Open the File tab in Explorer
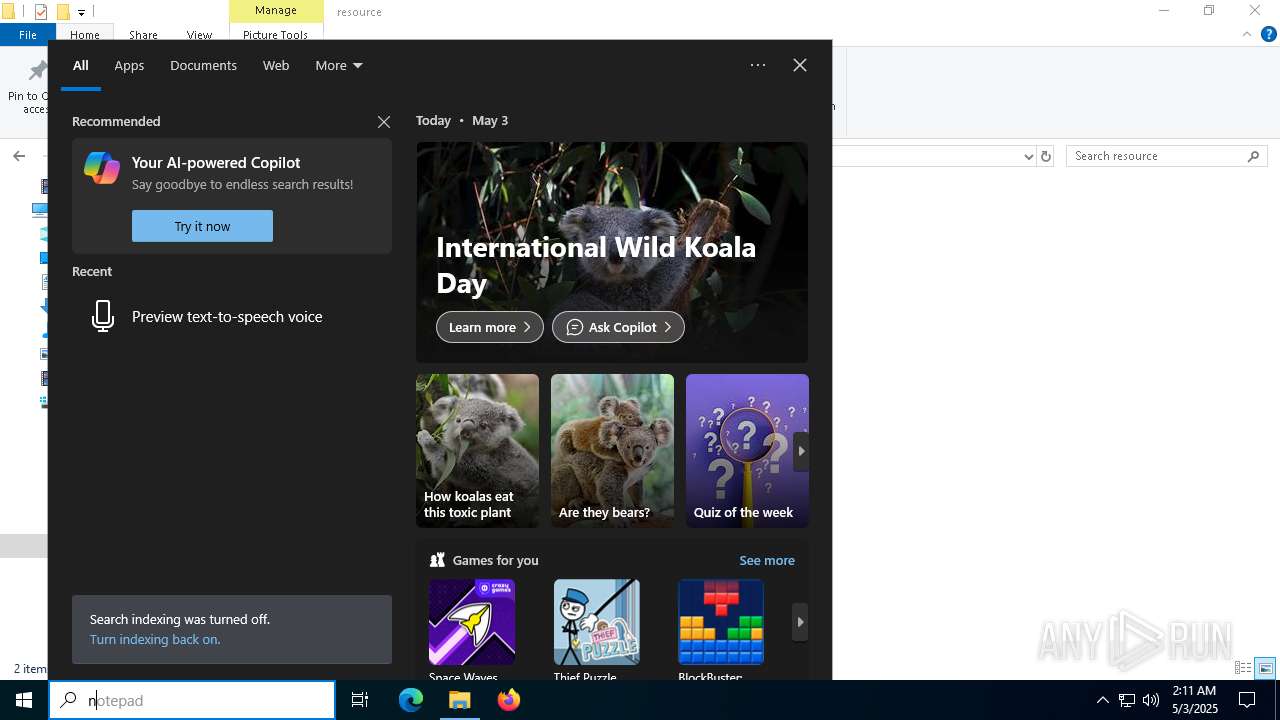Screen dimensions: 1280x720 [x=28, y=35]
